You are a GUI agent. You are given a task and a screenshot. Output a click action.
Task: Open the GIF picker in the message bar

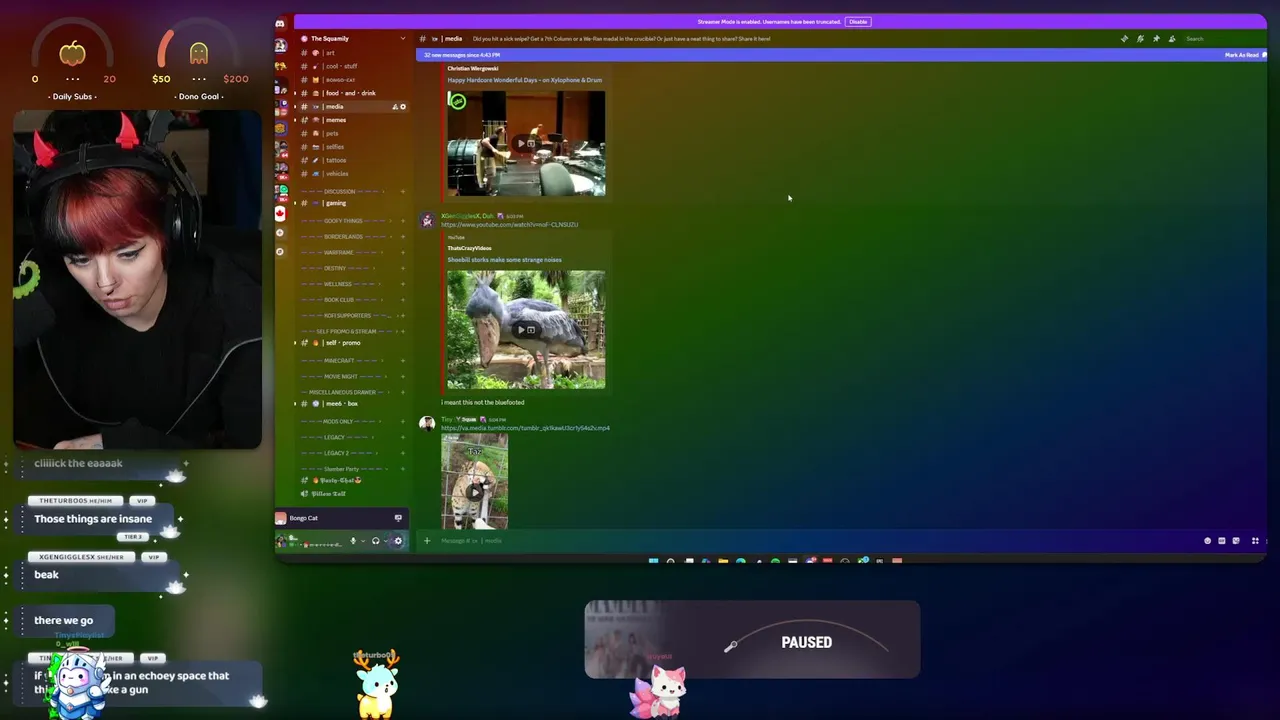pyautogui.click(x=1221, y=541)
